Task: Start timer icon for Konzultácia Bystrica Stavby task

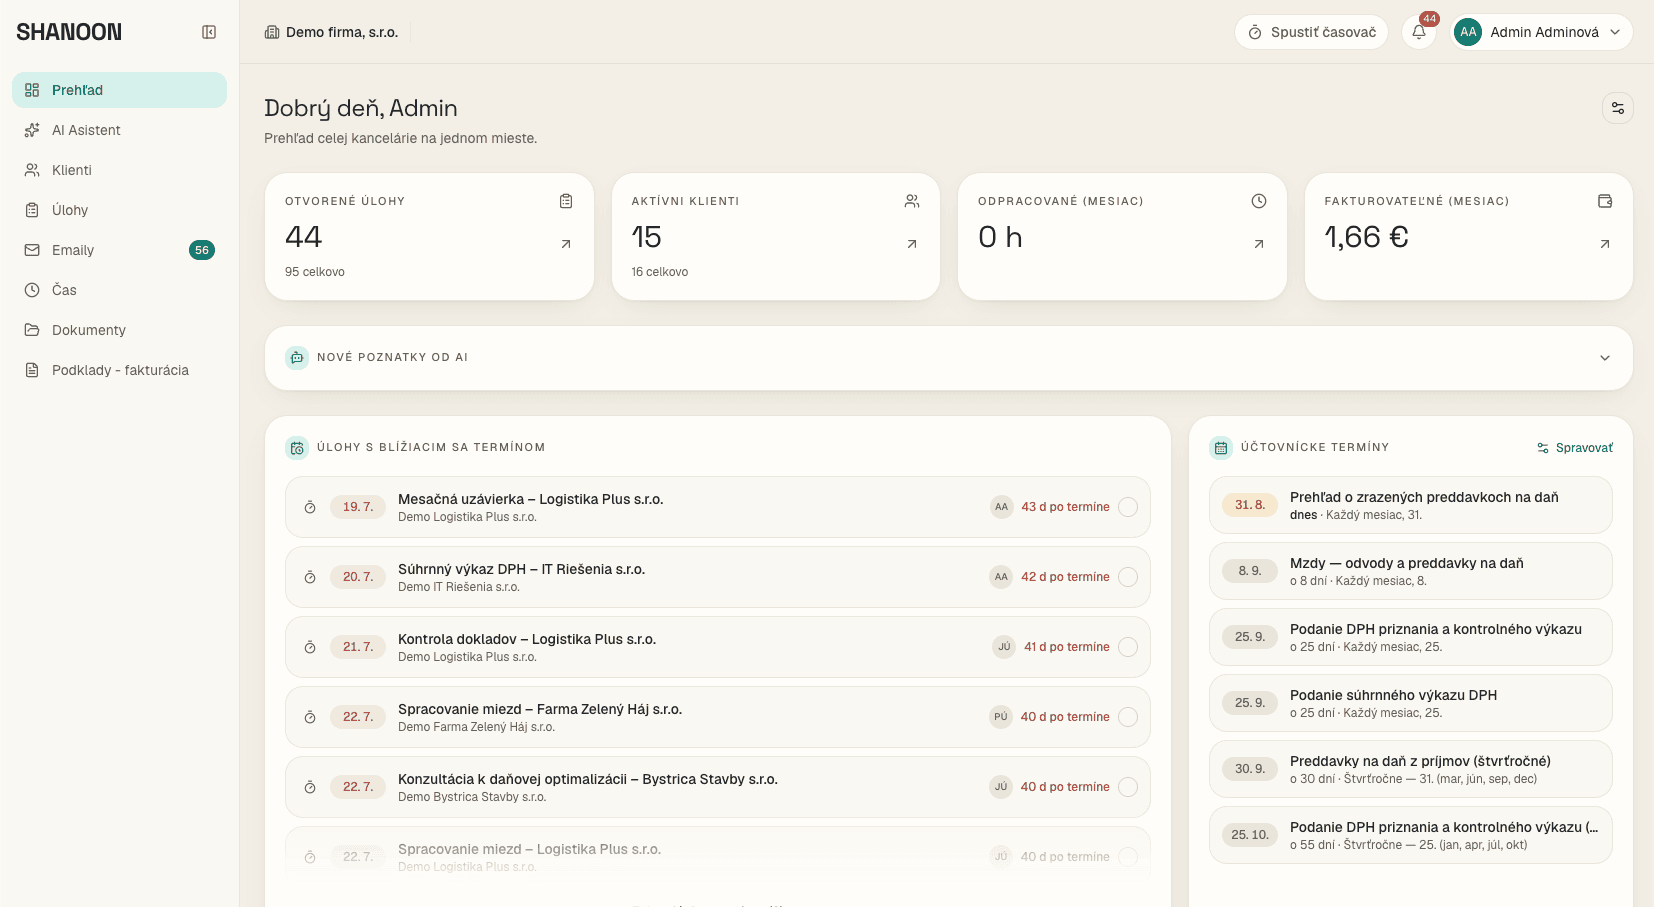Action: (x=310, y=787)
